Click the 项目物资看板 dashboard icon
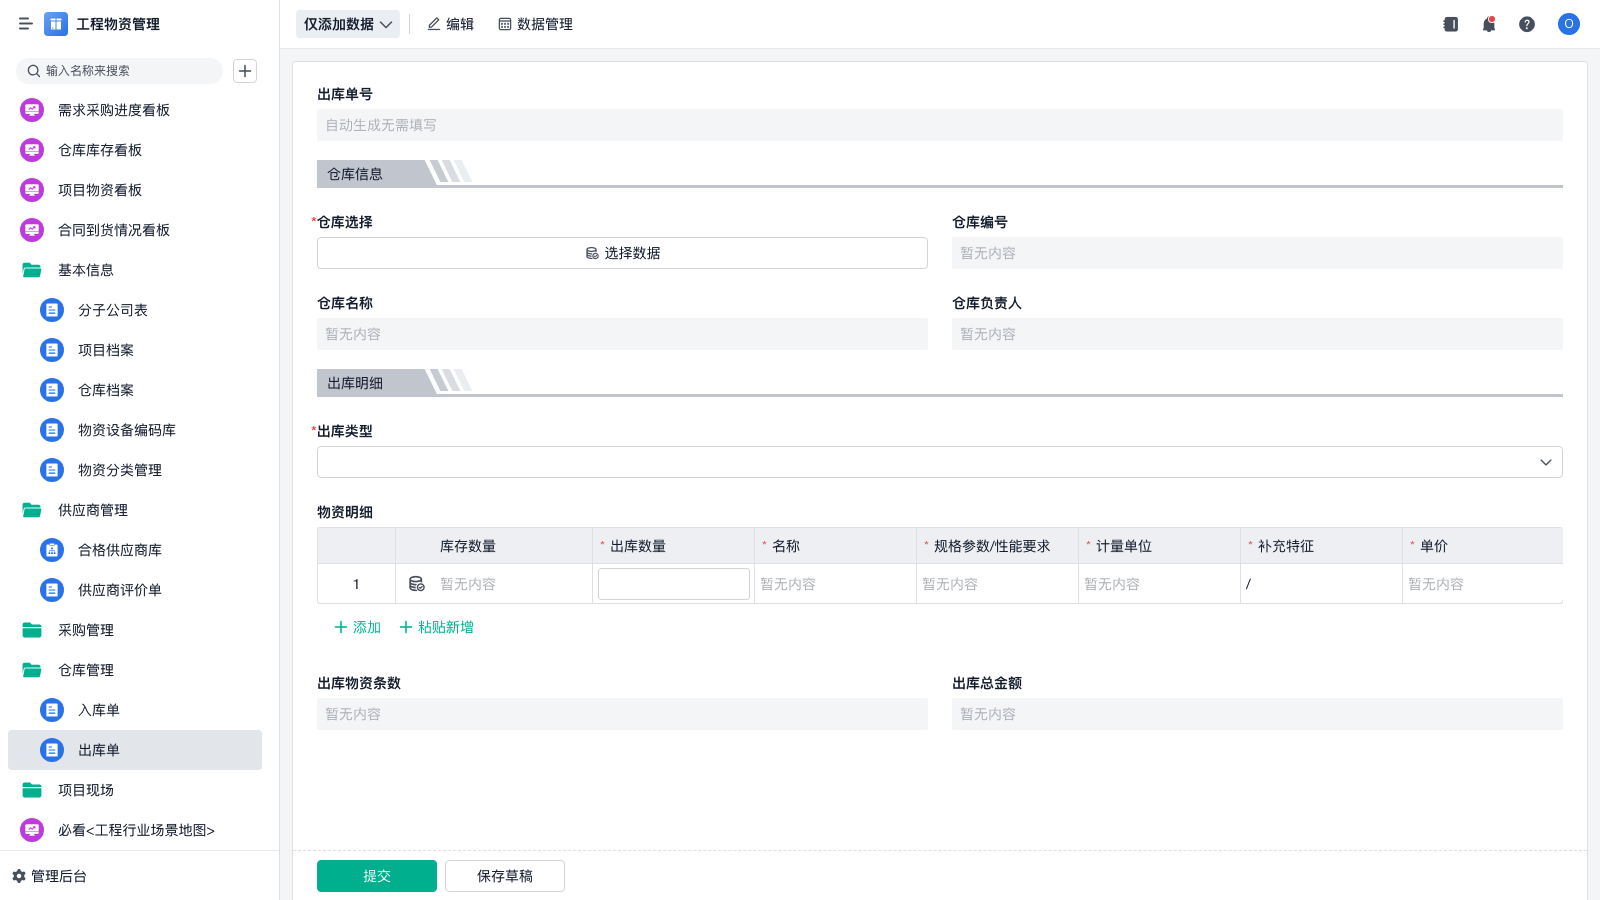 [x=32, y=190]
